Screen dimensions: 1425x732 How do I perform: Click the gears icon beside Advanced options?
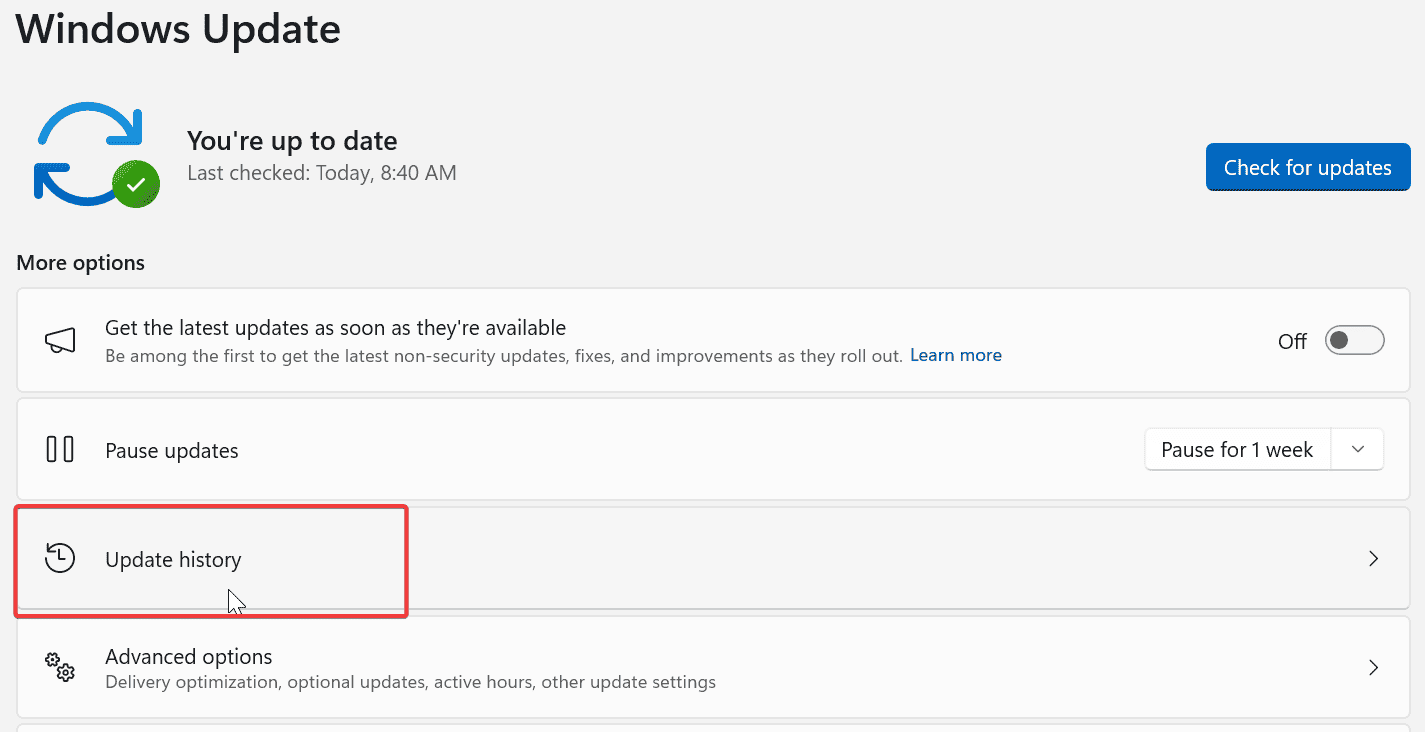pos(60,667)
